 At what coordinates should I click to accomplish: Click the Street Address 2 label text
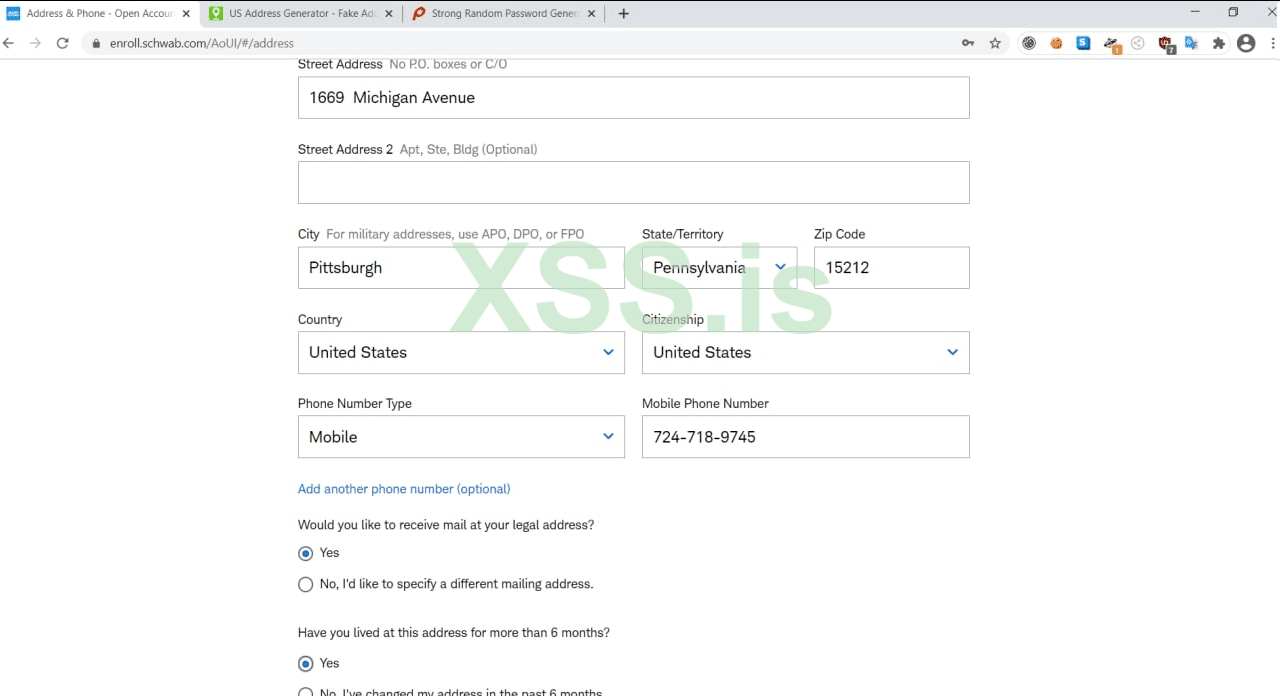[346, 149]
